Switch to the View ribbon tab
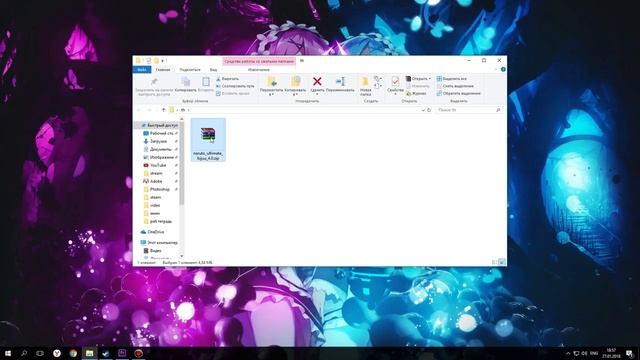The width and height of the screenshot is (640, 360). pyautogui.click(x=213, y=70)
